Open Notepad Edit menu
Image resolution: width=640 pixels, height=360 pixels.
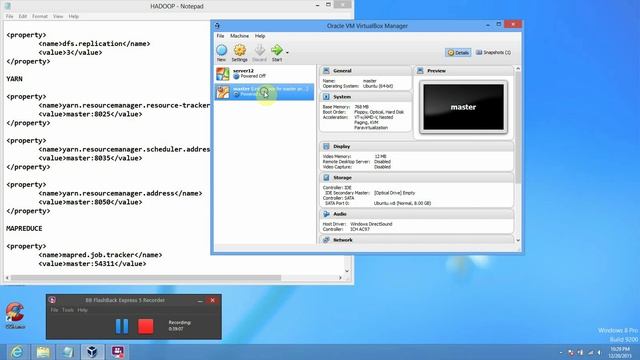(x=23, y=16)
